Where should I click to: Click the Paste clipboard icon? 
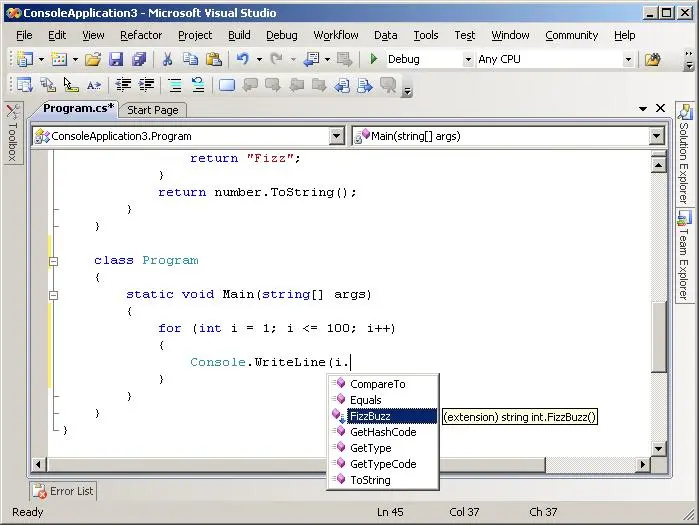point(214,59)
